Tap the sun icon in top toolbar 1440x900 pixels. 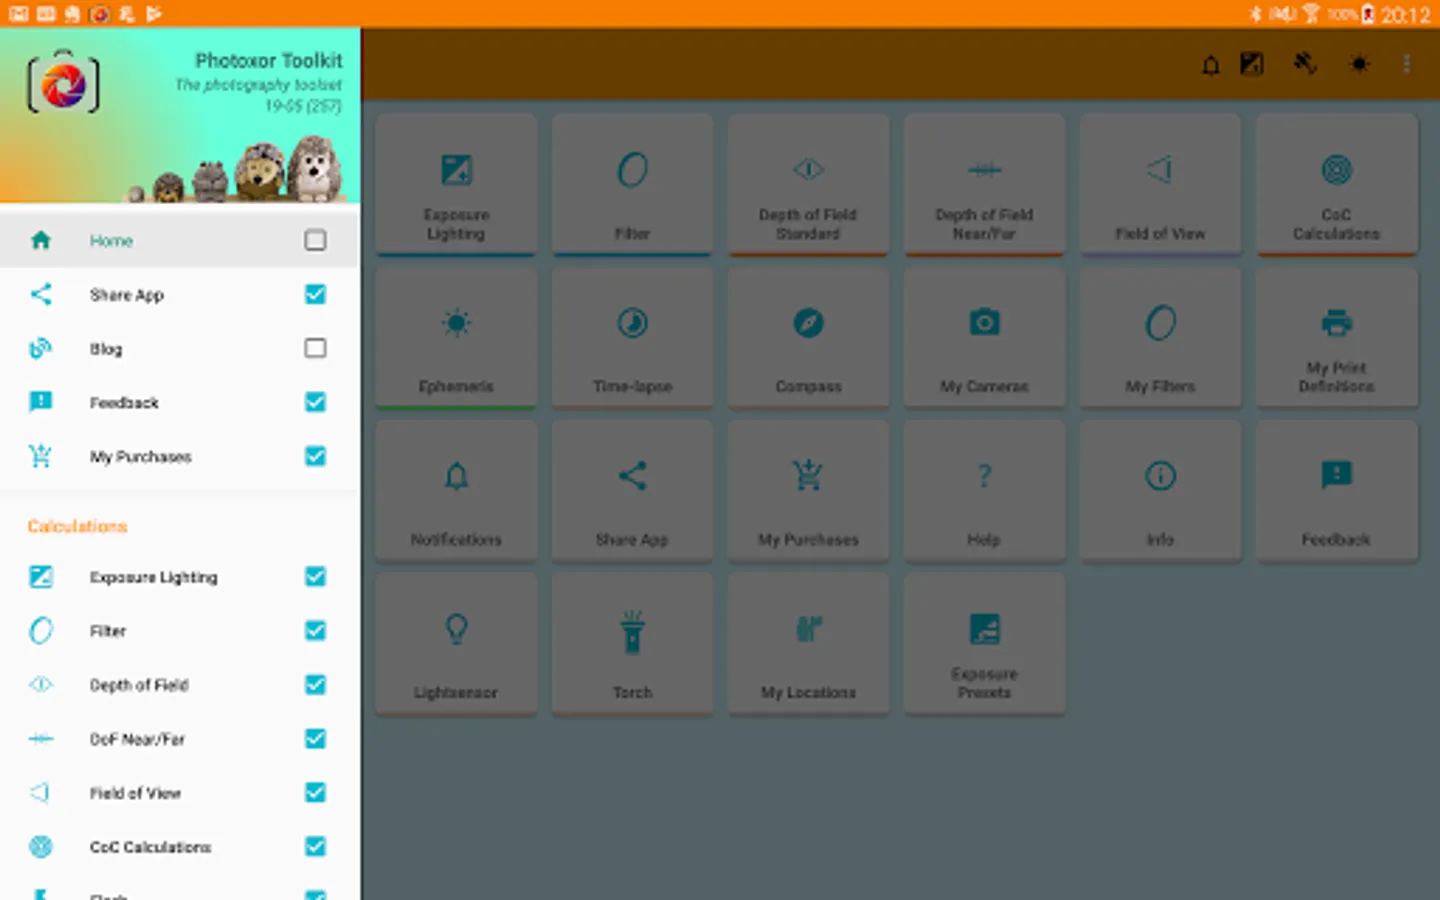pyautogui.click(x=1359, y=64)
